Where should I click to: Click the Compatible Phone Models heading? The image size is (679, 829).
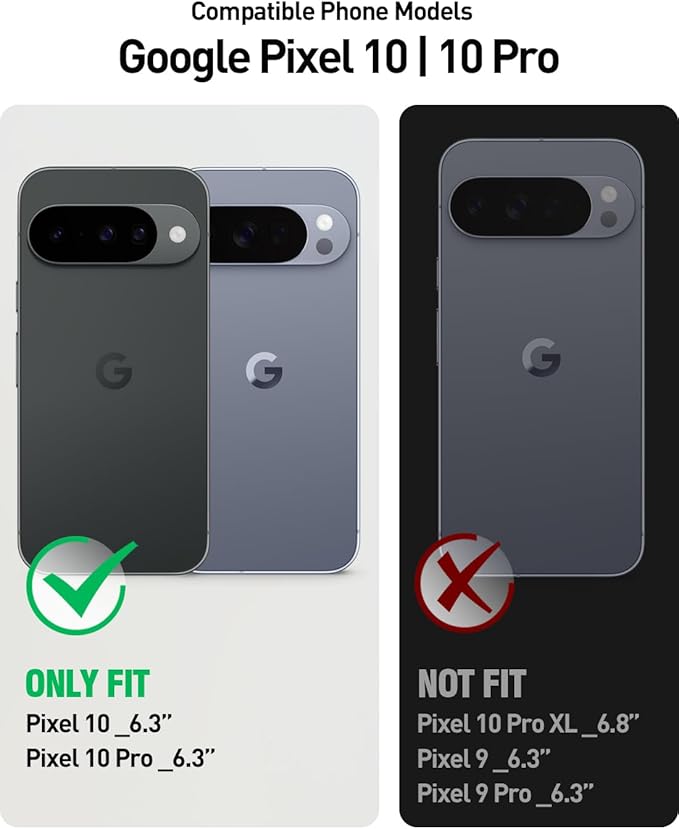click(x=332, y=12)
